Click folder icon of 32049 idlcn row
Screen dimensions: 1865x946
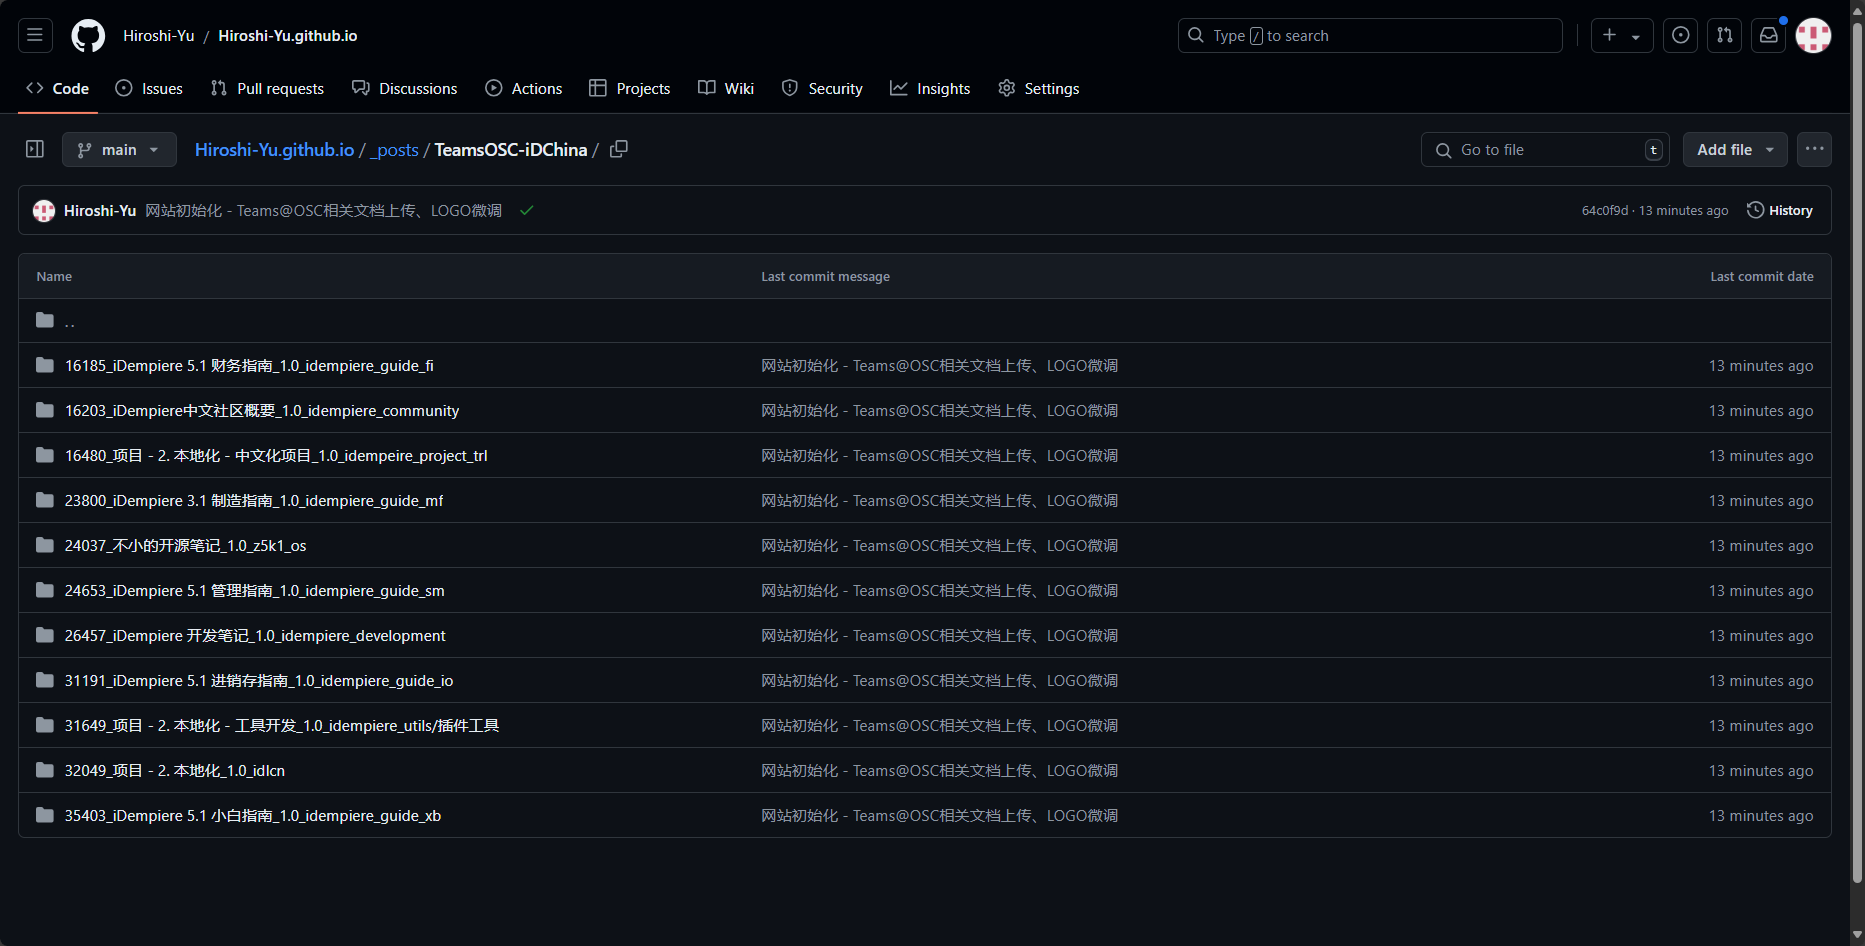45,770
